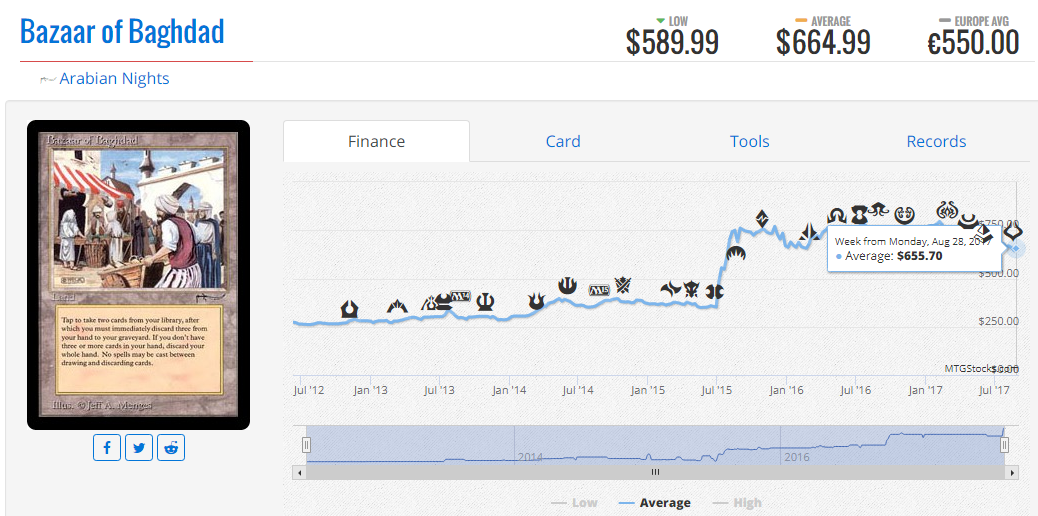The height and width of the screenshot is (516, 1038).
Task: Click the Jan '15 axis label
Action: point(647,390)
